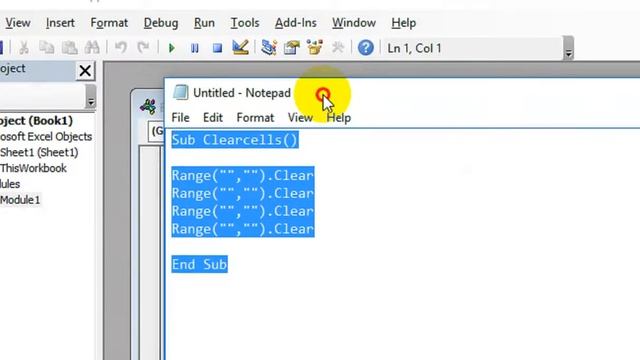Open the VBA editor's Help menu

point(403,23)
